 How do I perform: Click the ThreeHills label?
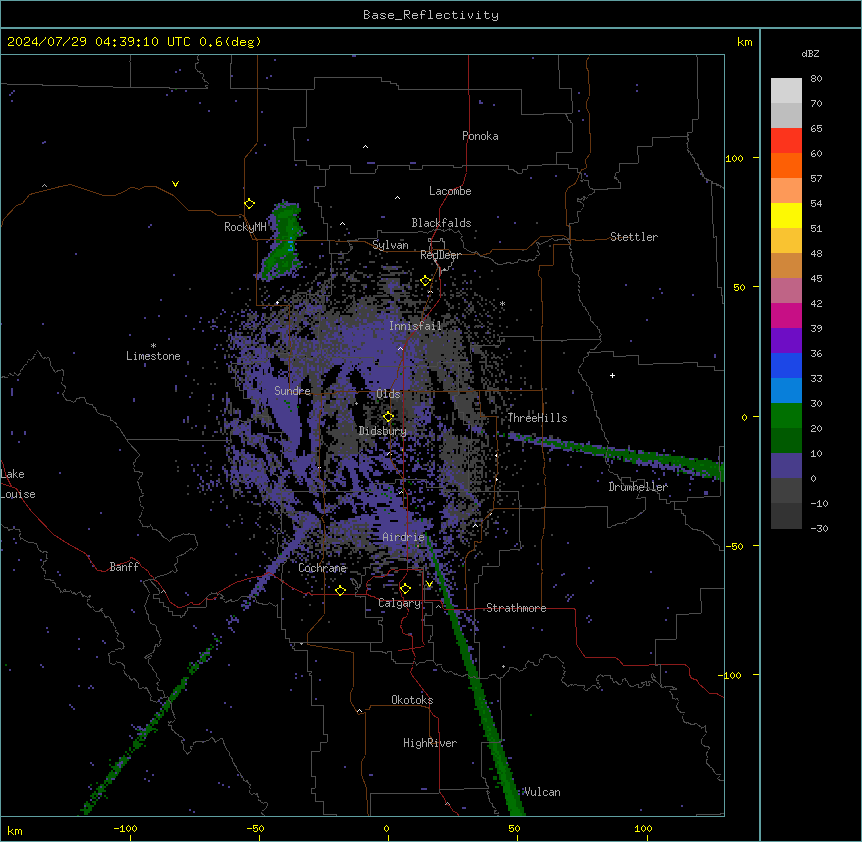tap(537, 418)
